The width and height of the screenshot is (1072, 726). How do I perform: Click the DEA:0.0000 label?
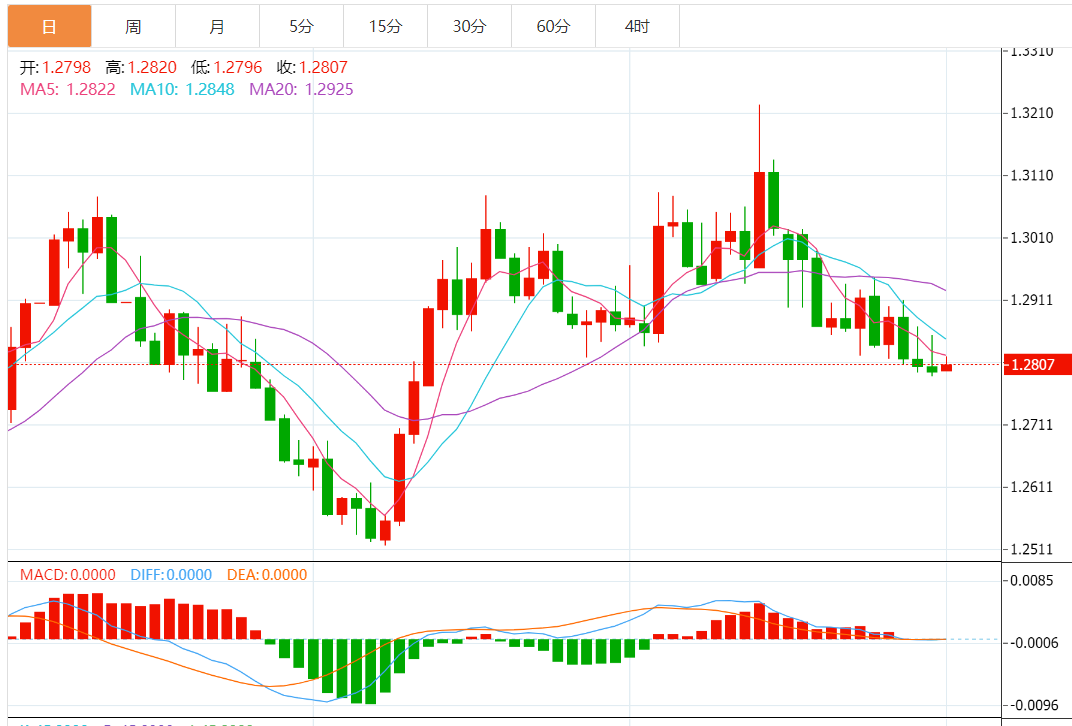[267, 575]
